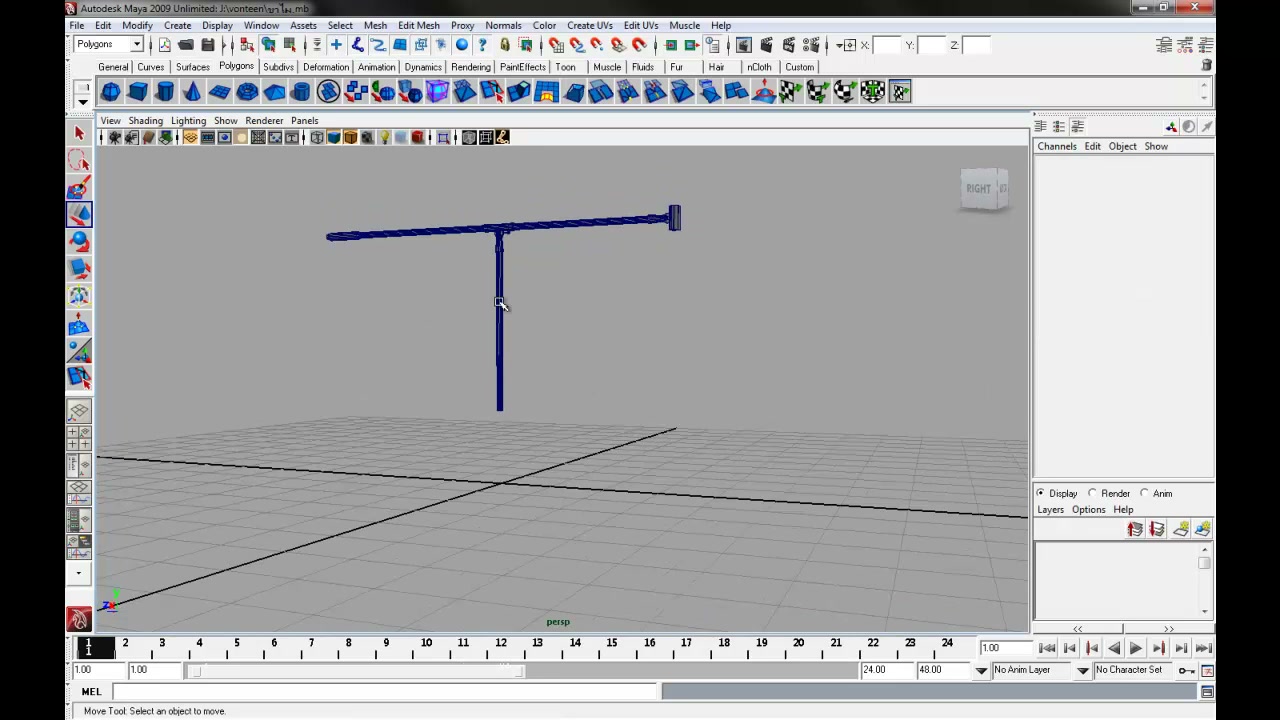The width and height of the screenshot is (1280, 720).
Task: Select the Universal Manipulator tool
Action: (79, 295)
